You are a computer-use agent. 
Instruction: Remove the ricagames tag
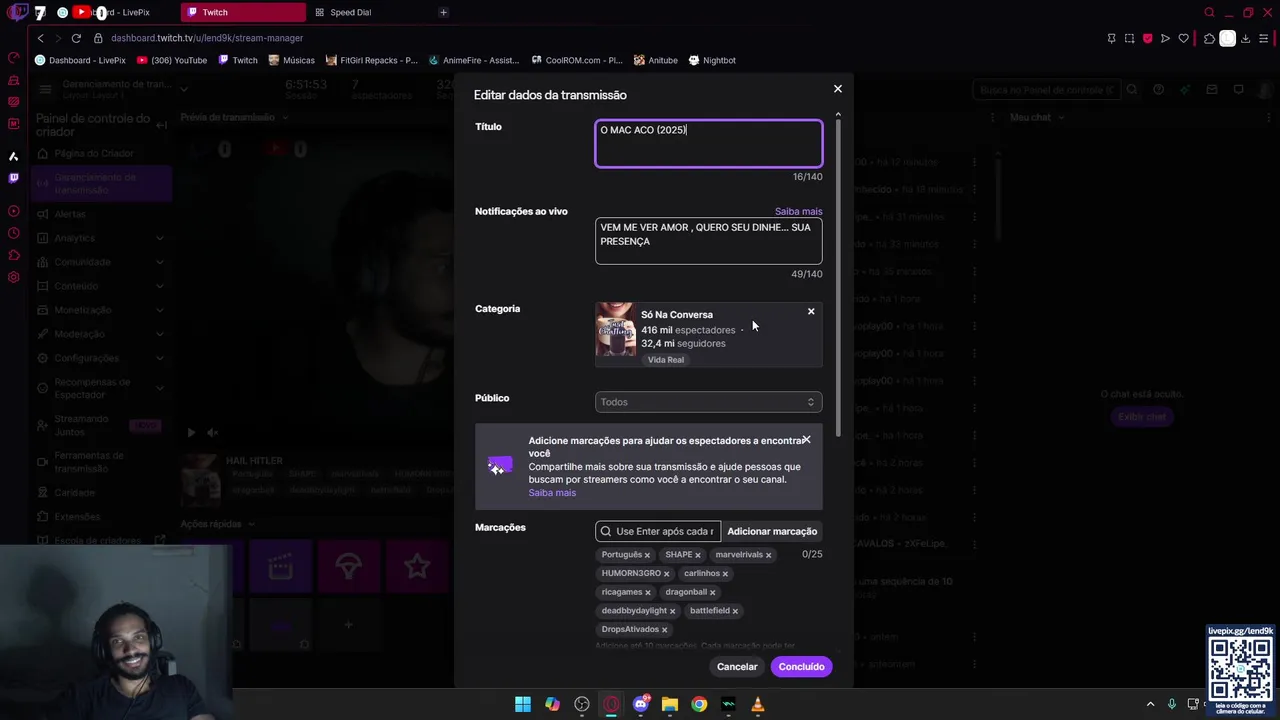(648, 593)
